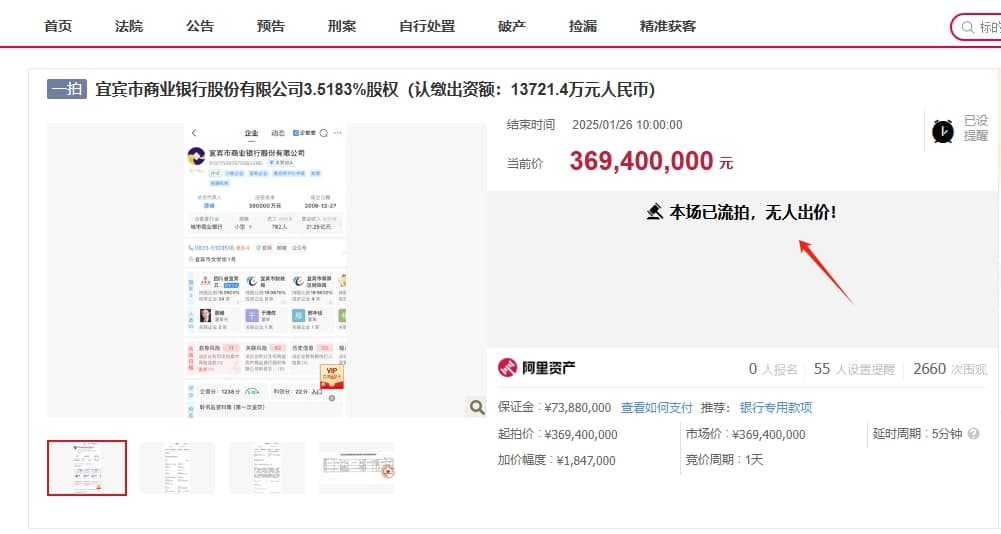Screen dimensions: 1001x534
Task: Open the 公告 navigation item
Action: (200, 26)
